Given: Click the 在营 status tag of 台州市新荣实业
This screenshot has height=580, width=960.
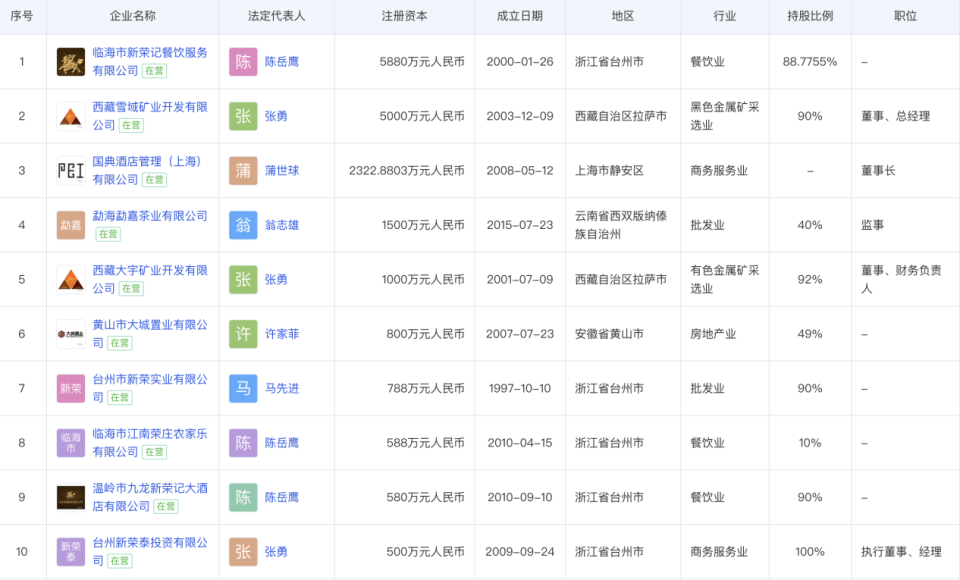Looking at the screenshot, I should click(120, 397).
